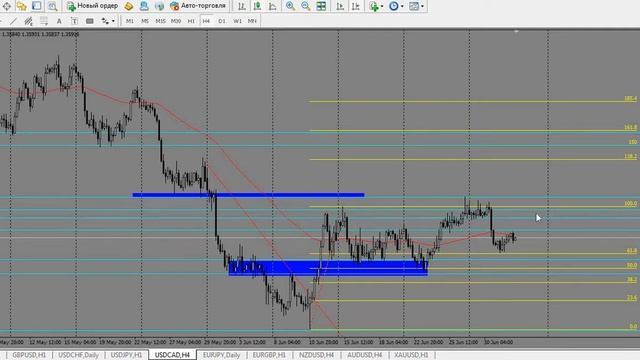Click the arrows objects icon
The width and height of the screenshot is (640, 360).
(x=105, y=21)
